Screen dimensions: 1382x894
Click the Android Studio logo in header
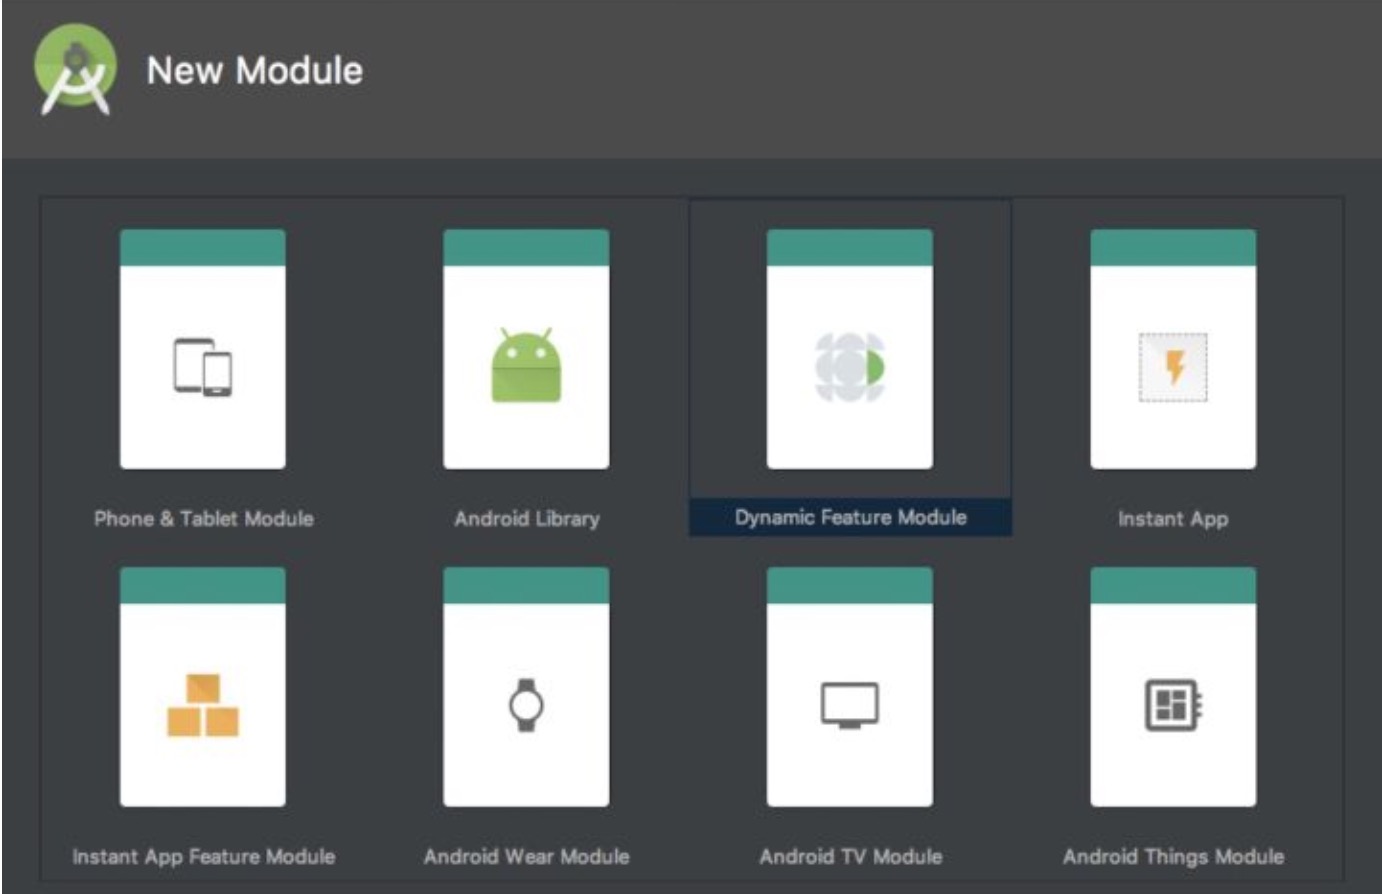(75, 69)
